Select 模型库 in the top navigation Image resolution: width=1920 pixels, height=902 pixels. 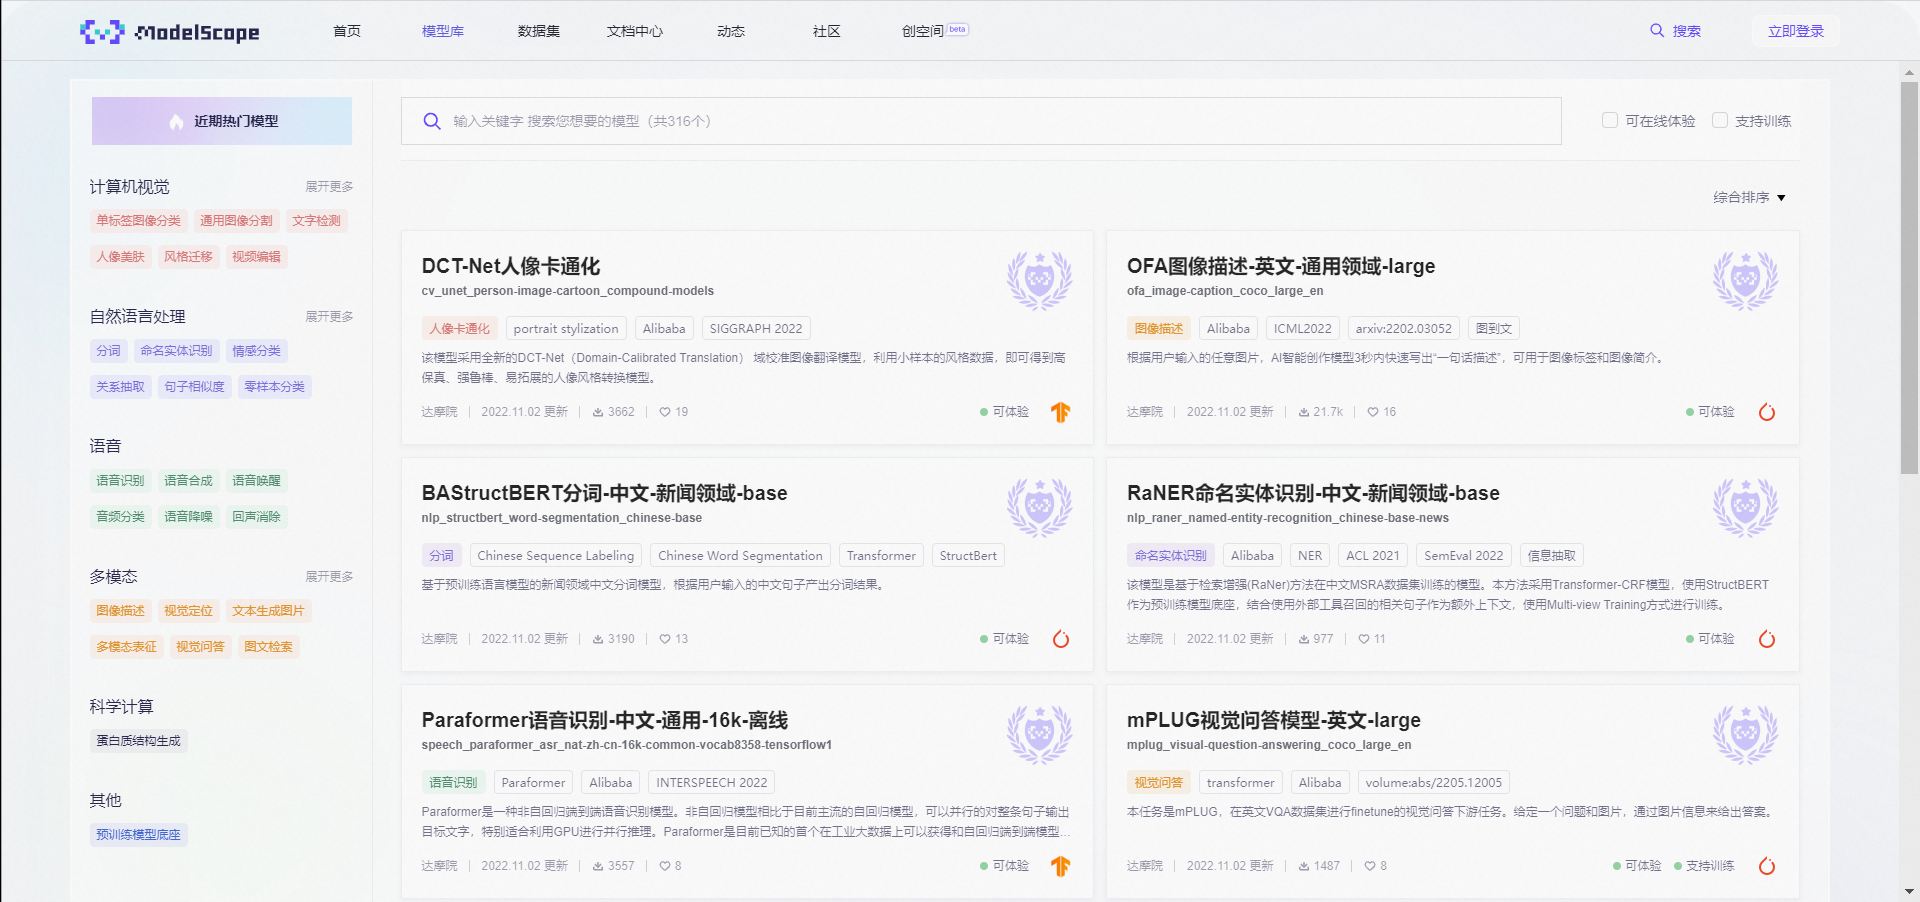[443, 31]
